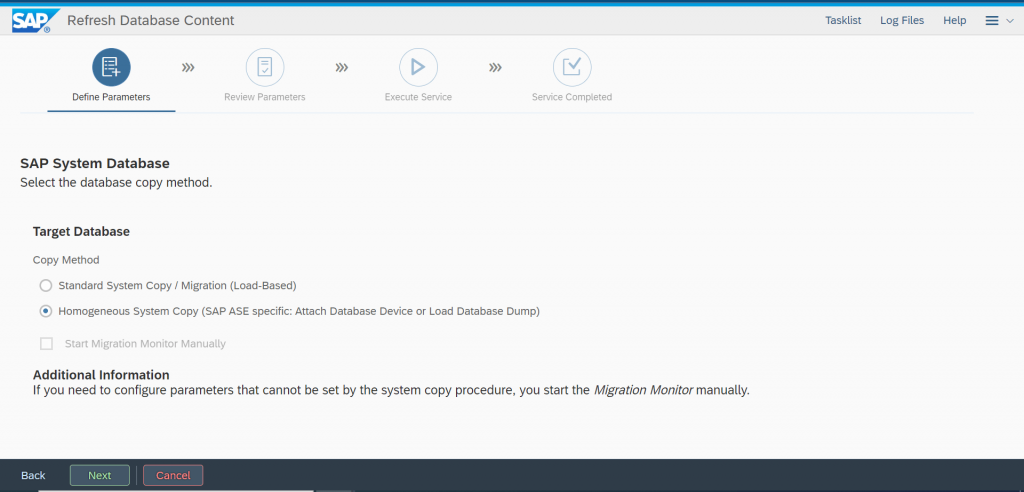This screenshot has width=1024, height=492.
Task: Click the 'Standard System Copy / Migration (Load-Based)' label
Action: (x=178, y=286)
